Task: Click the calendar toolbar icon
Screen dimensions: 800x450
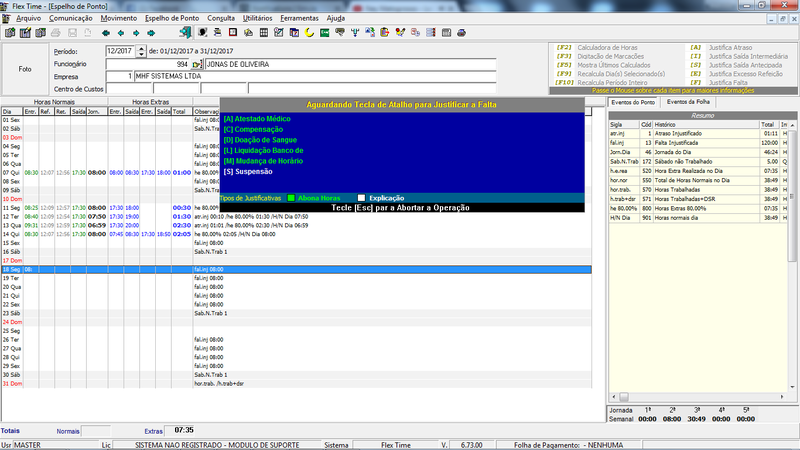Action: click(294, 33)
